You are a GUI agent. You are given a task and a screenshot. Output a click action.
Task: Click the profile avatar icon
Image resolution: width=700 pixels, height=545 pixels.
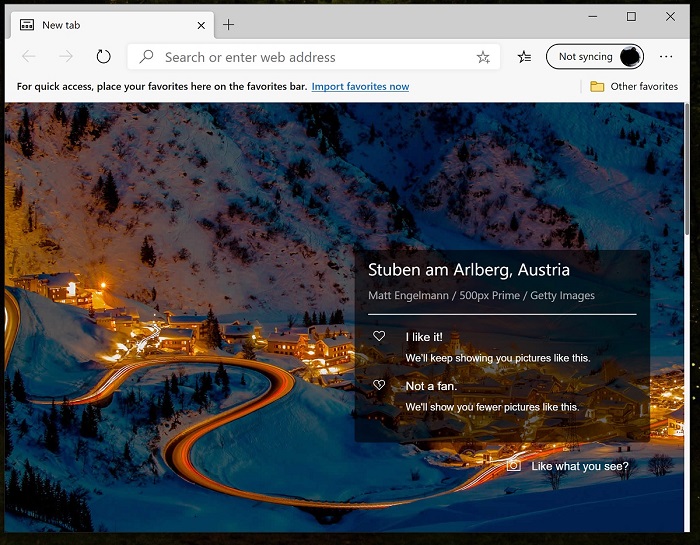[x=630, y=57]
